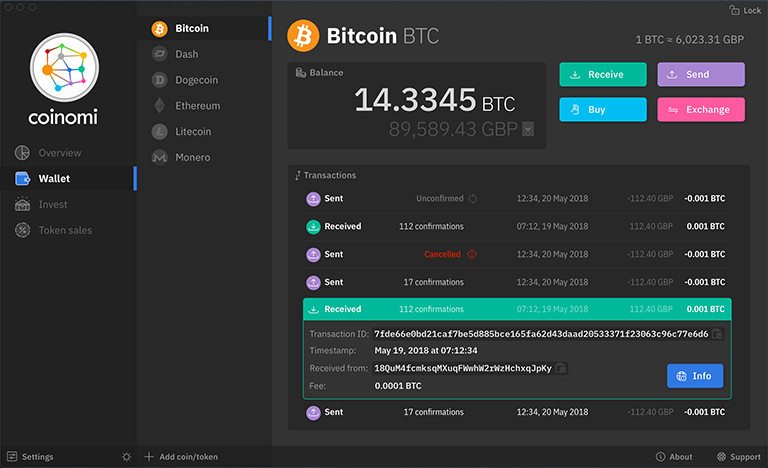
Task: Click the Transactions header arrows icon
Action: [297, 175]
